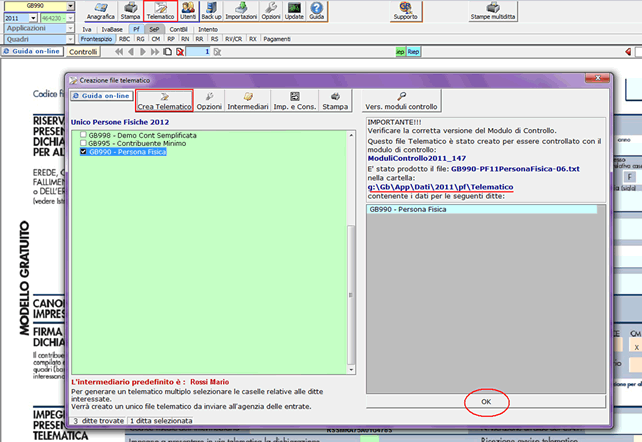
Task: Click OK in the telematico dialog
Action: [x=486, y=402]
